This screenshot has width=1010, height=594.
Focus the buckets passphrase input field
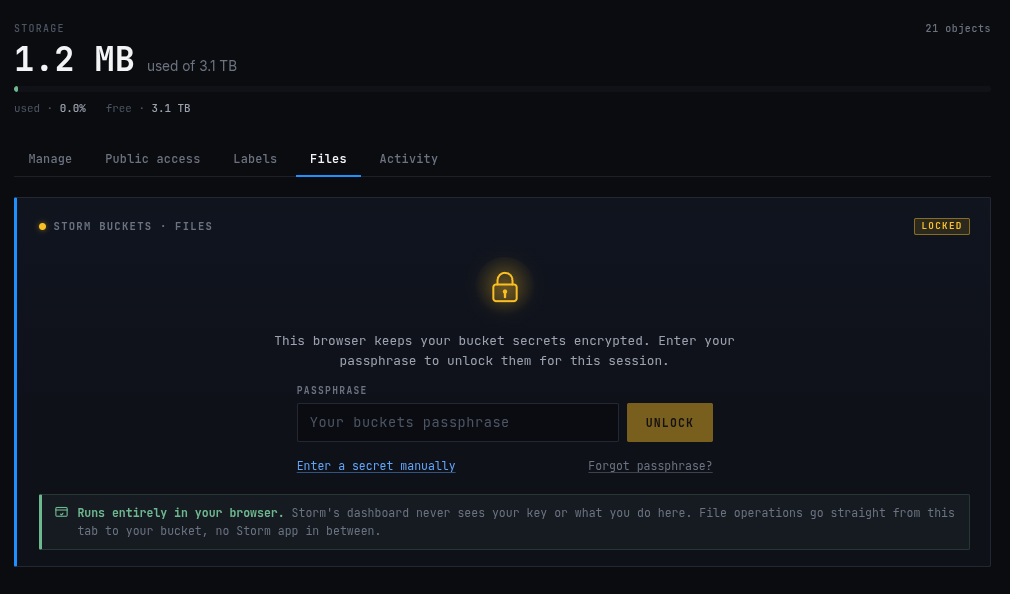tap(457, 423)
